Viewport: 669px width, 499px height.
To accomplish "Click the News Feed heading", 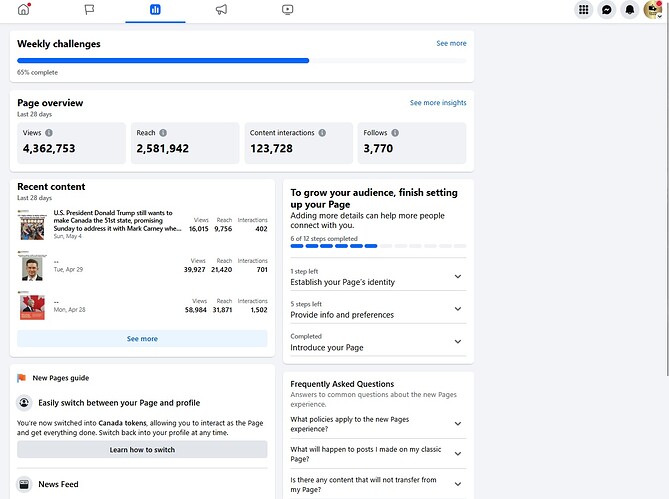I will [x=58, y=484].
